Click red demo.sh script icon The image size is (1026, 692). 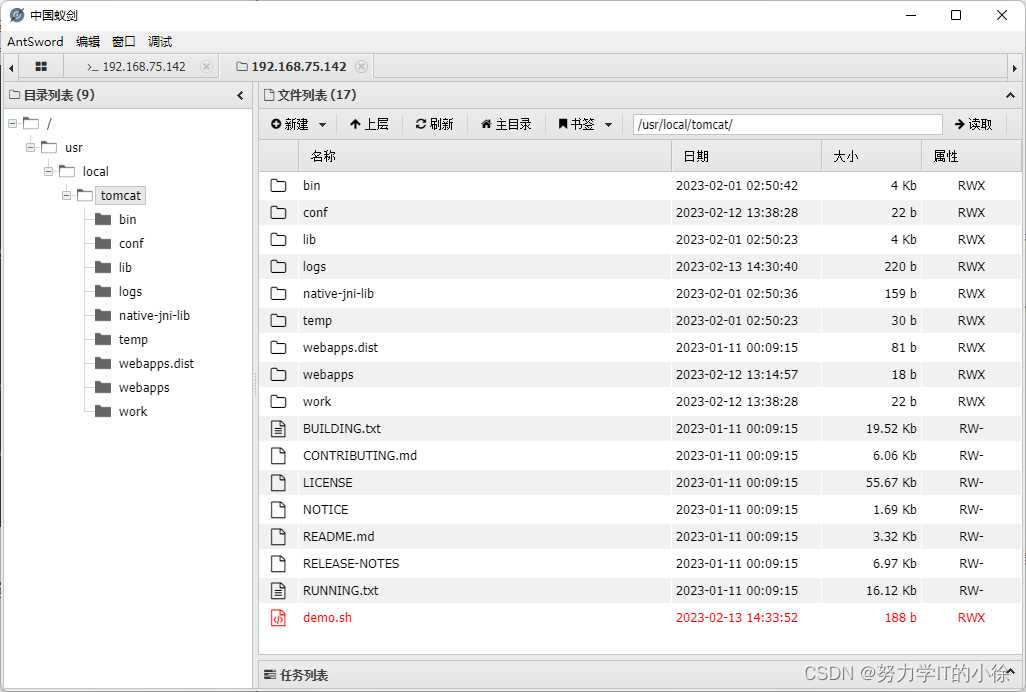point(278,617)
